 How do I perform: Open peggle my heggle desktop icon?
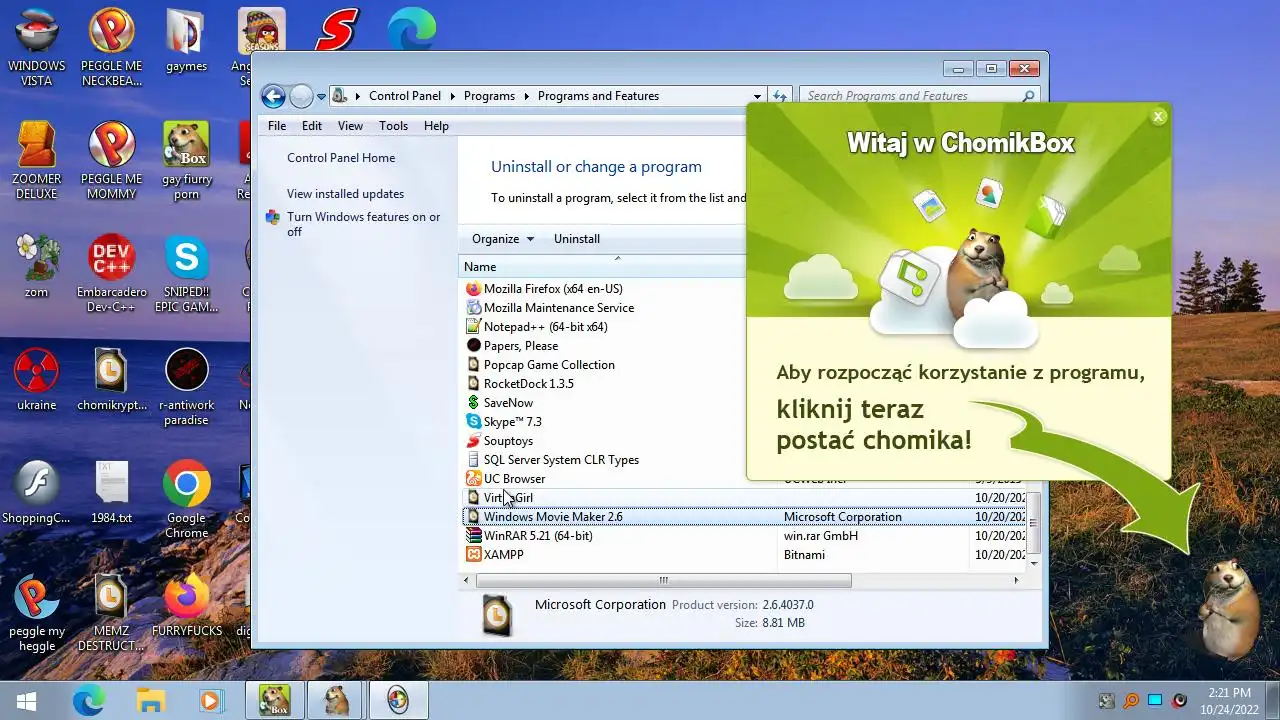[x=37, y=613]
